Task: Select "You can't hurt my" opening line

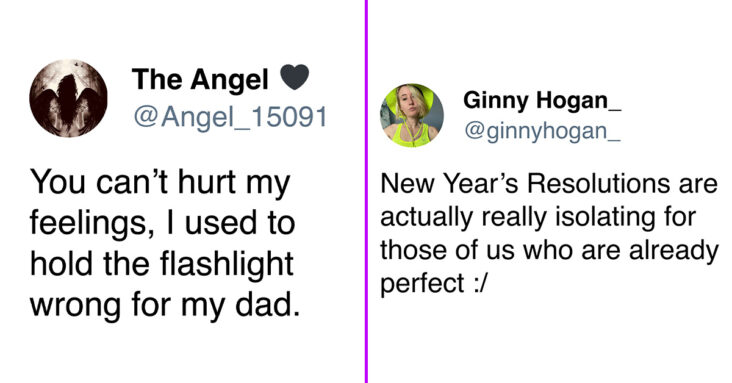Action: click(160, 183)
